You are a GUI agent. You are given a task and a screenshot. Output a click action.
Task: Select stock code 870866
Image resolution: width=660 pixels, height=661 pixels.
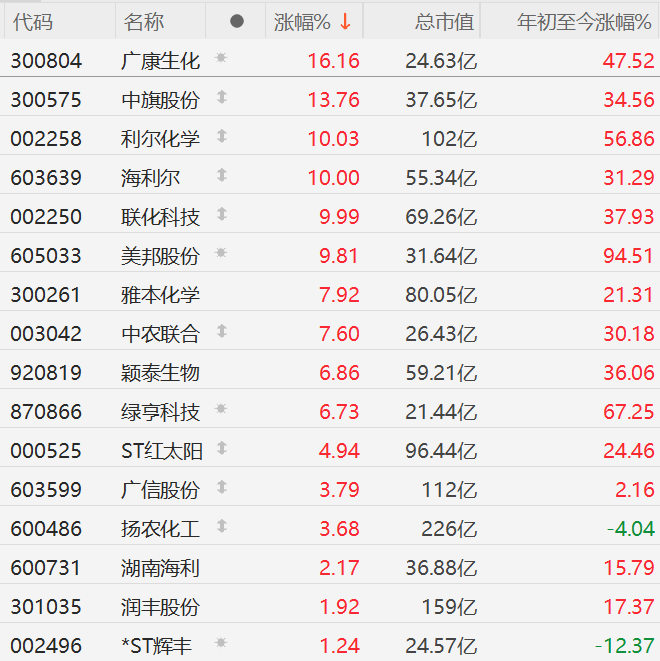click(46, 412)
